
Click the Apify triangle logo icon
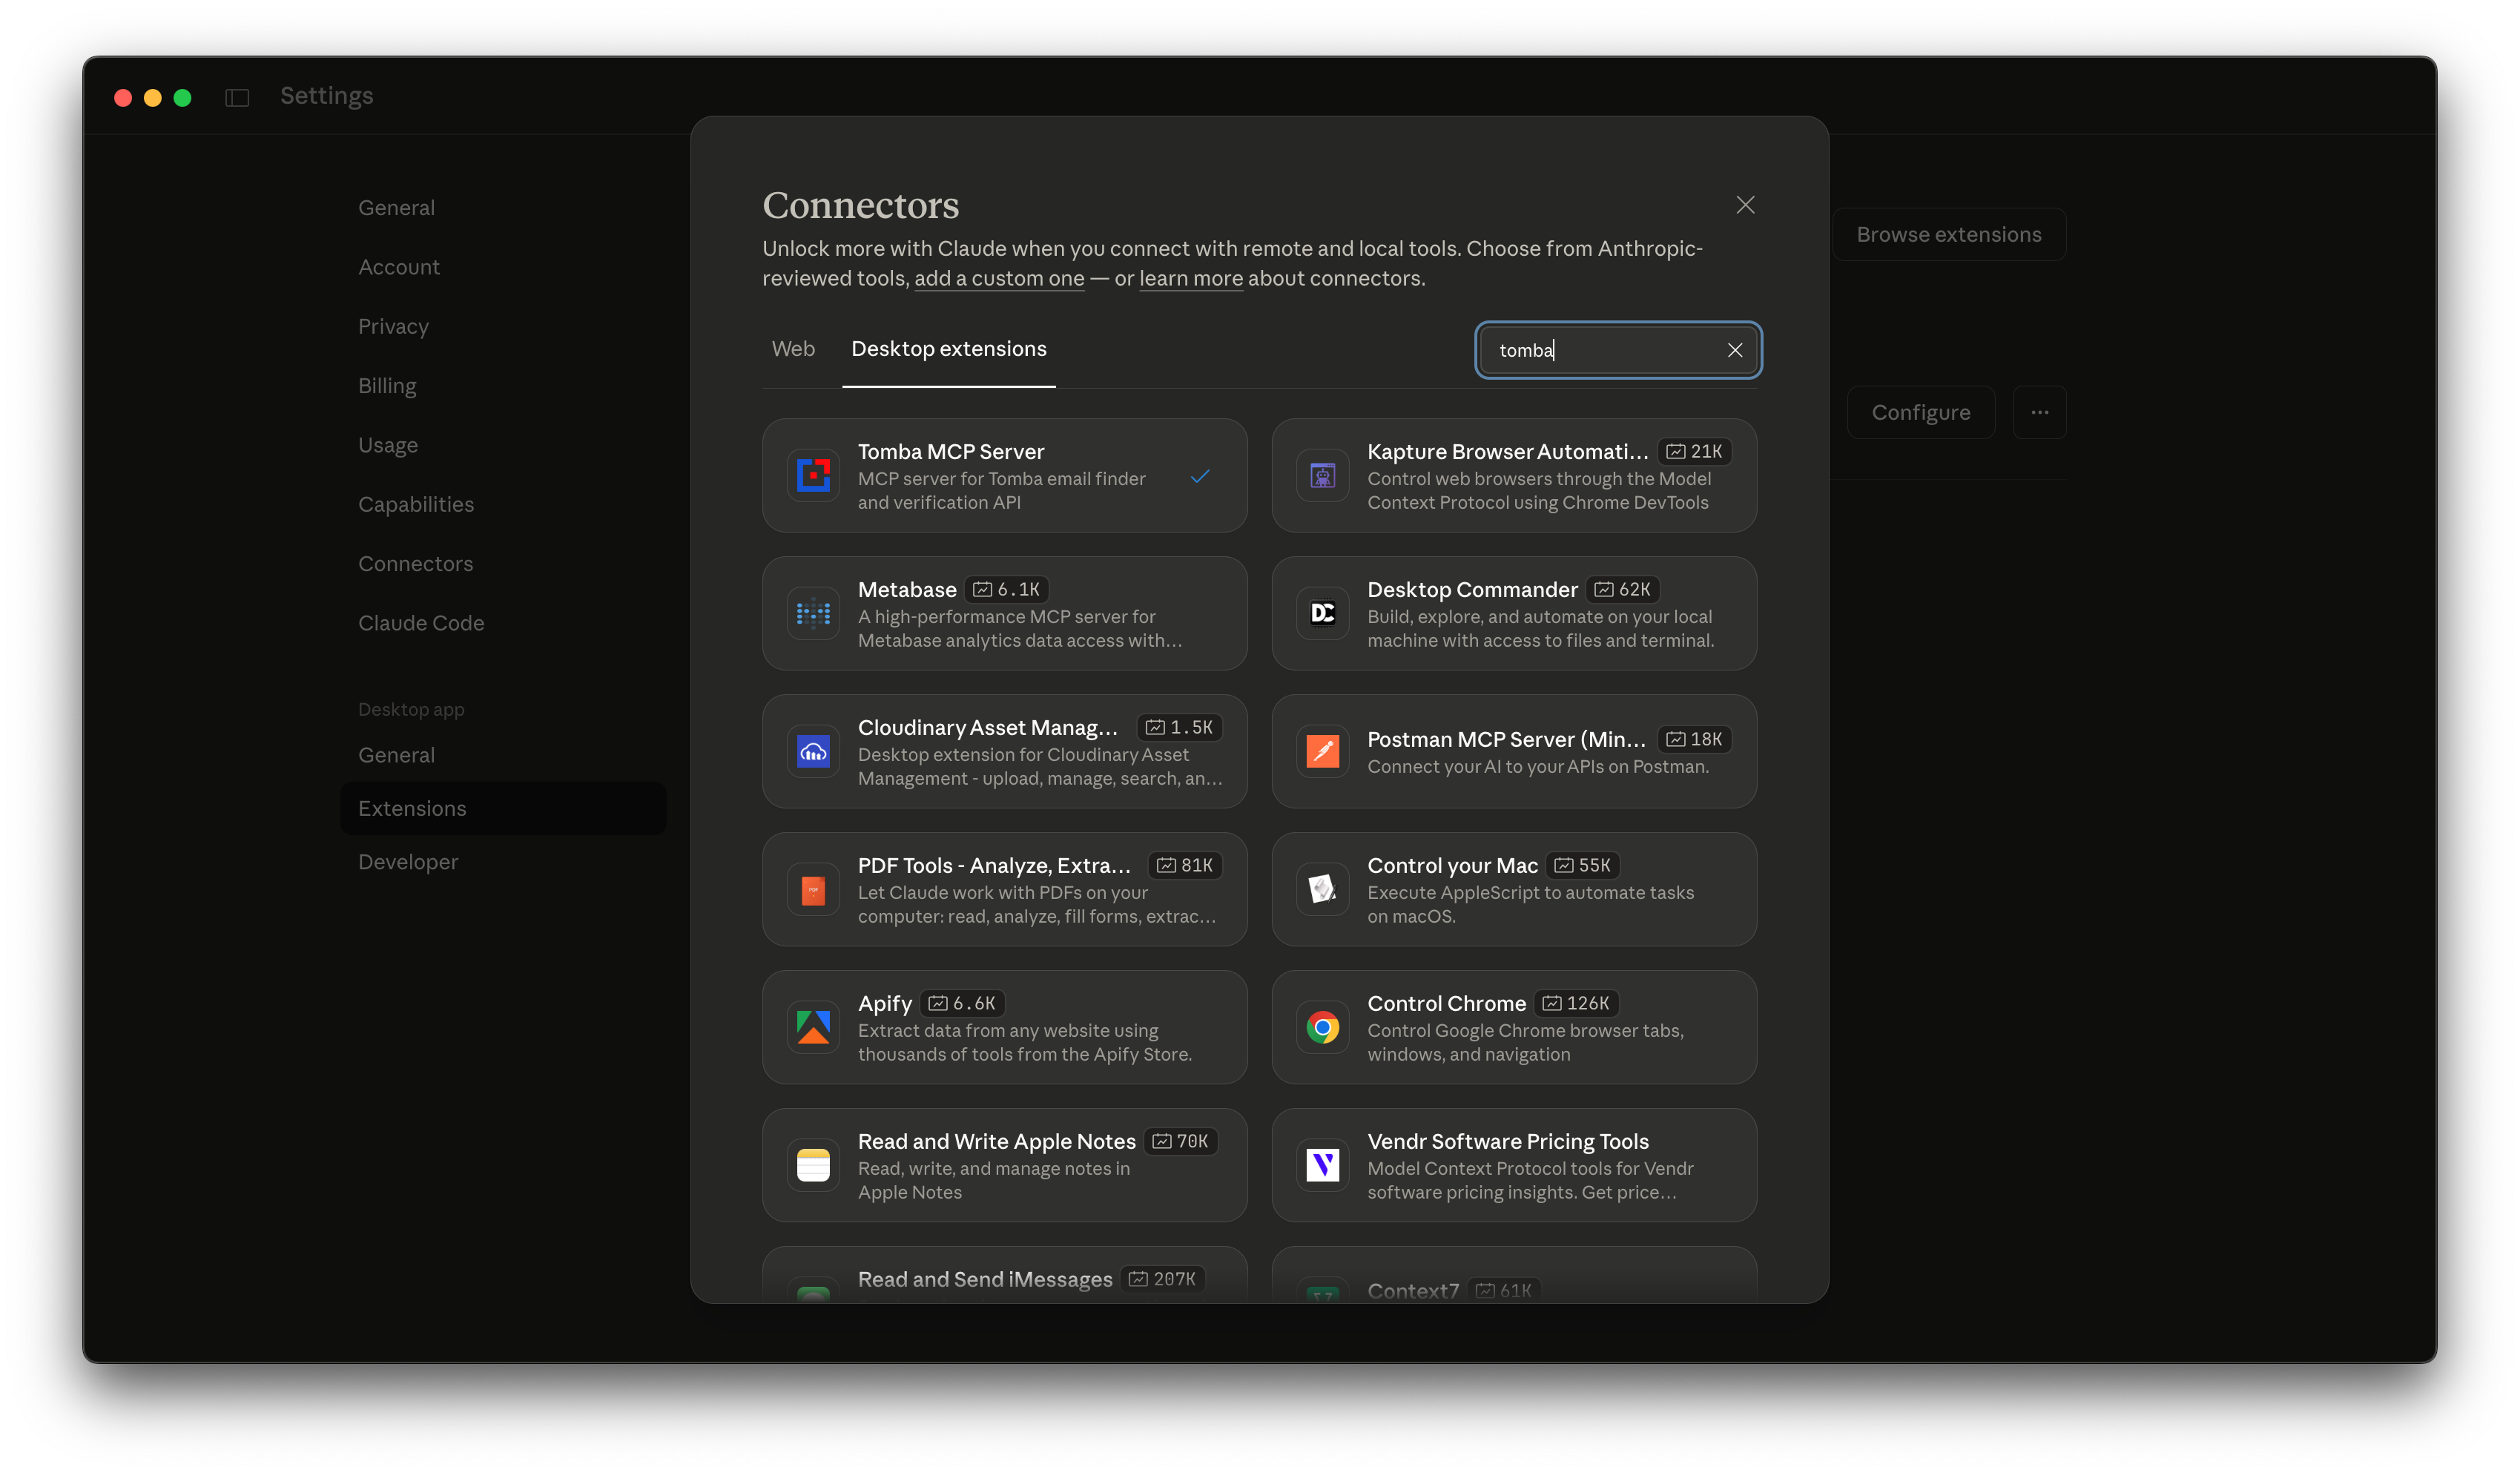[813, 1027]
